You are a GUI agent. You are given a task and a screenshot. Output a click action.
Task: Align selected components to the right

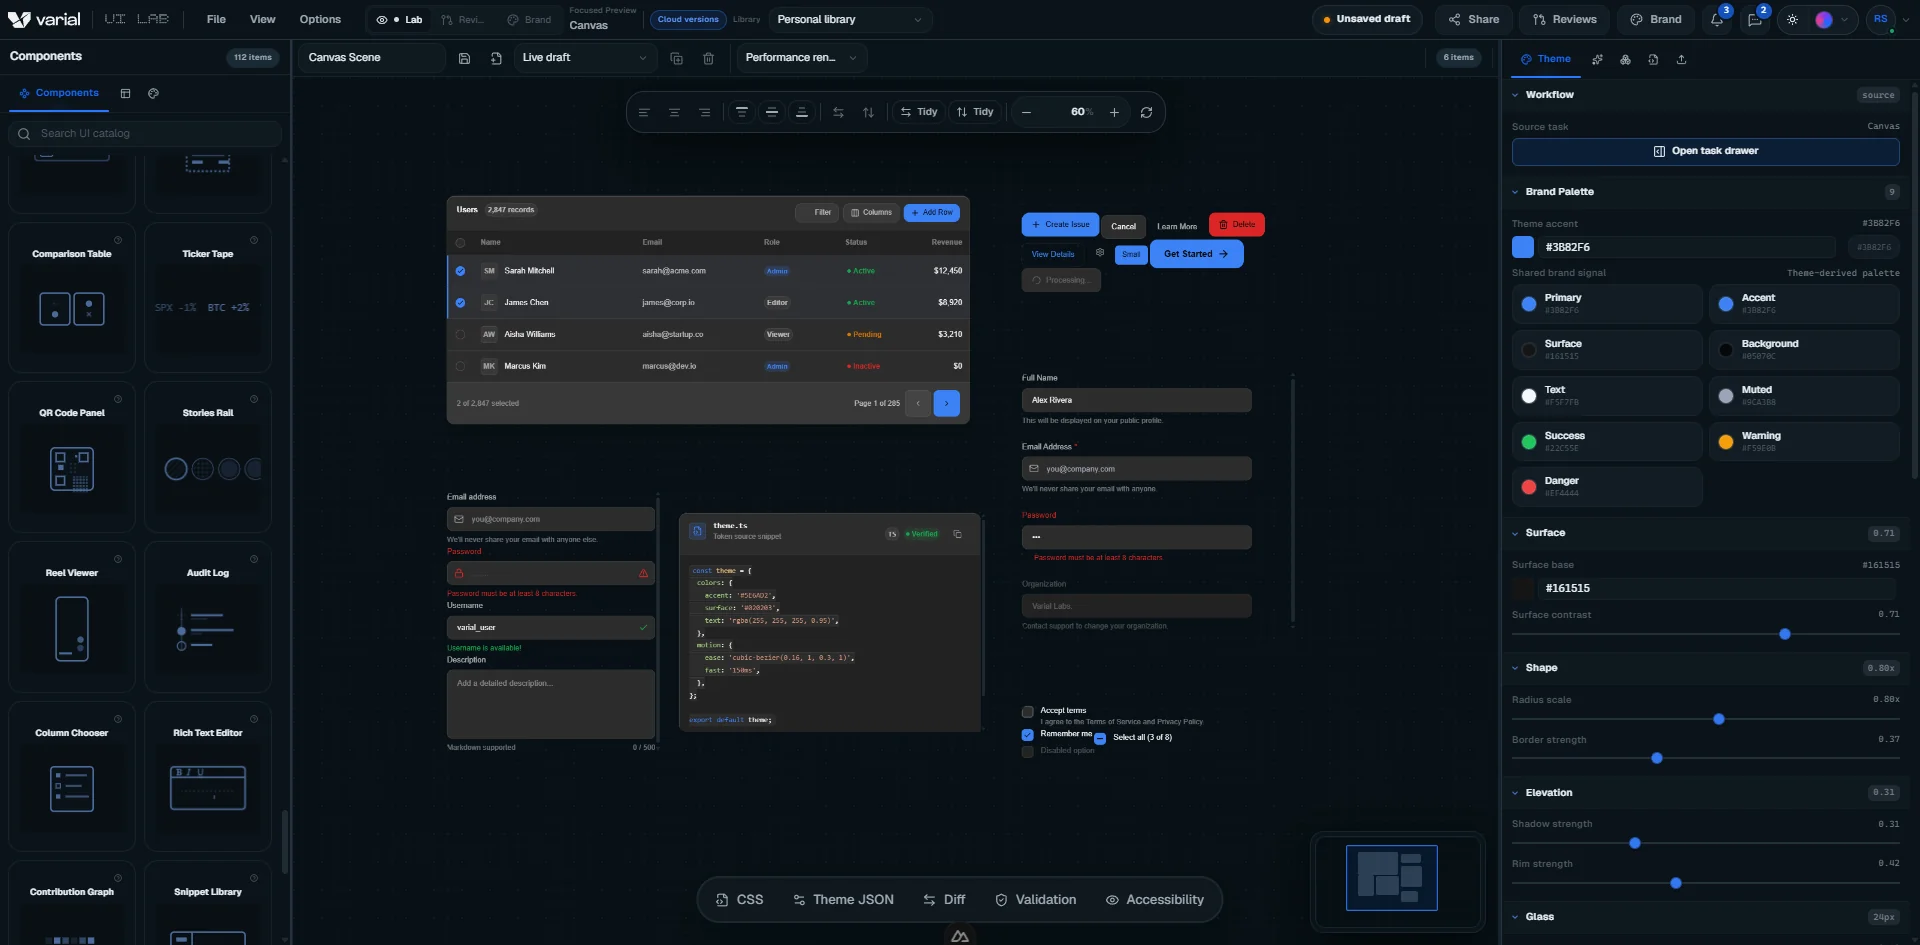tap(705, 112)
